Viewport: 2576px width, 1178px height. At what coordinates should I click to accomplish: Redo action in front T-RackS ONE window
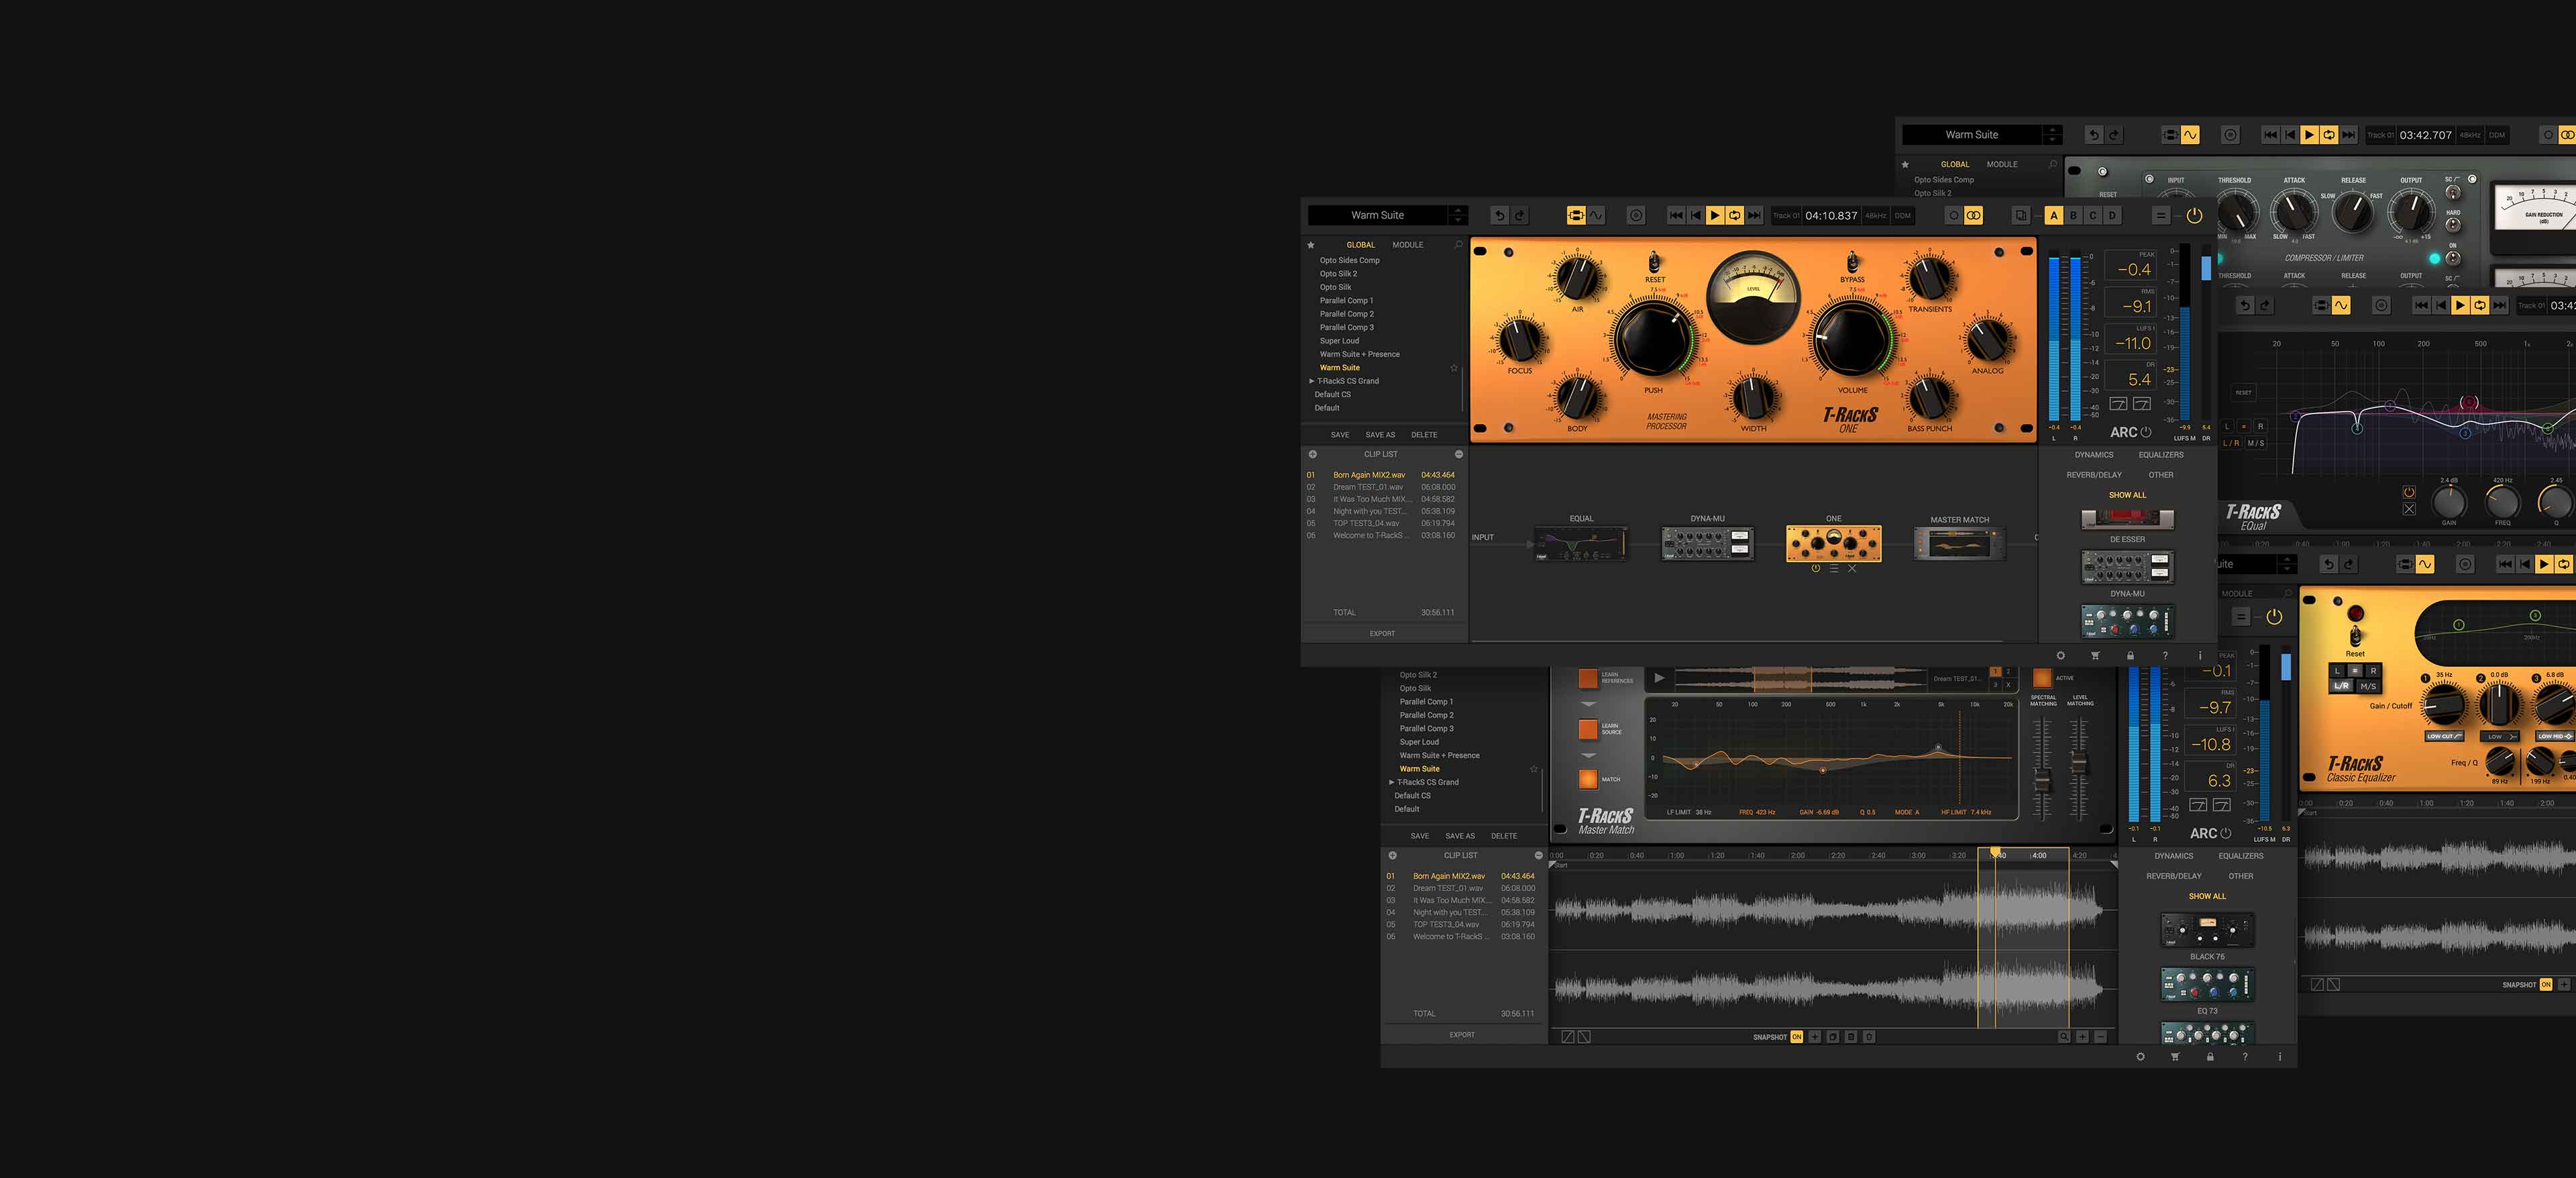[1519, 215]
